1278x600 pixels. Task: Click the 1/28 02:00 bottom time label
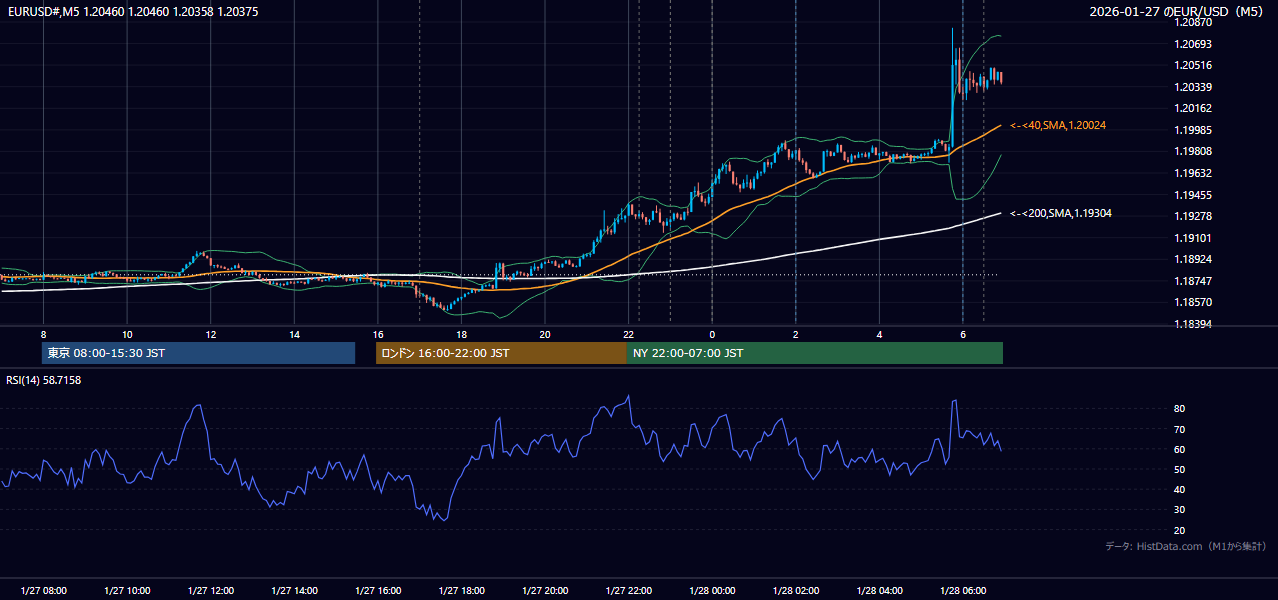tap(796, 591)
